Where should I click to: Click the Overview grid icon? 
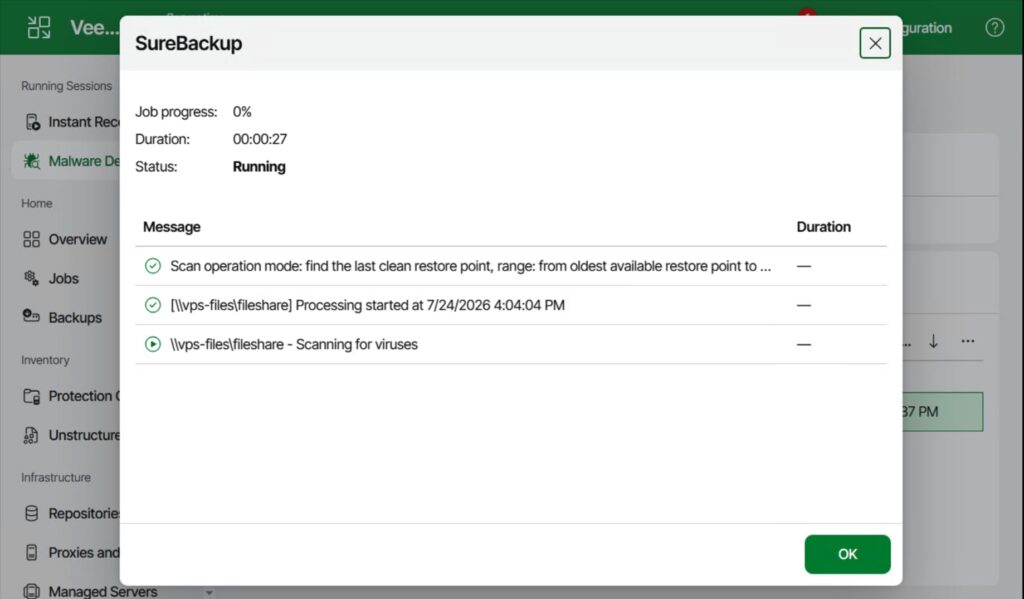(x=31, y=239)
